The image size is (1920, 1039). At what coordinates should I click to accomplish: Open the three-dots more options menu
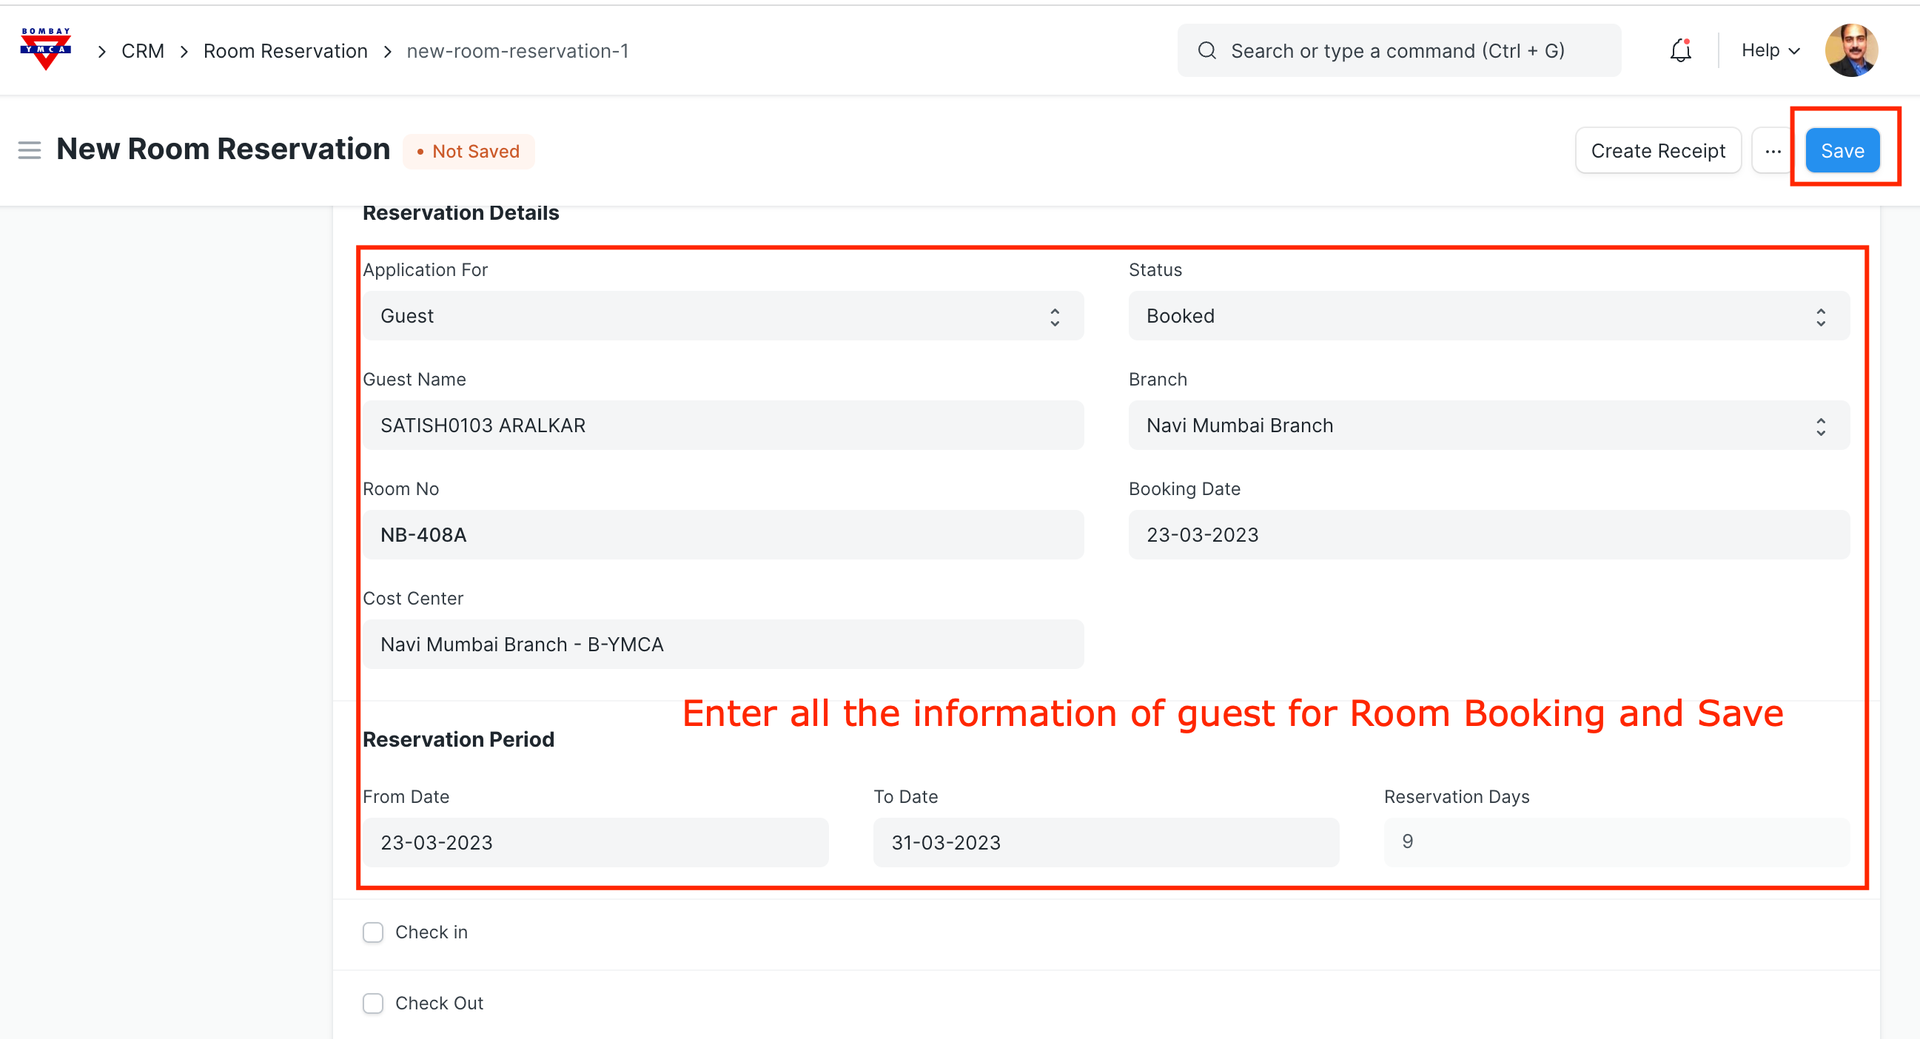tap(1772, 151)
